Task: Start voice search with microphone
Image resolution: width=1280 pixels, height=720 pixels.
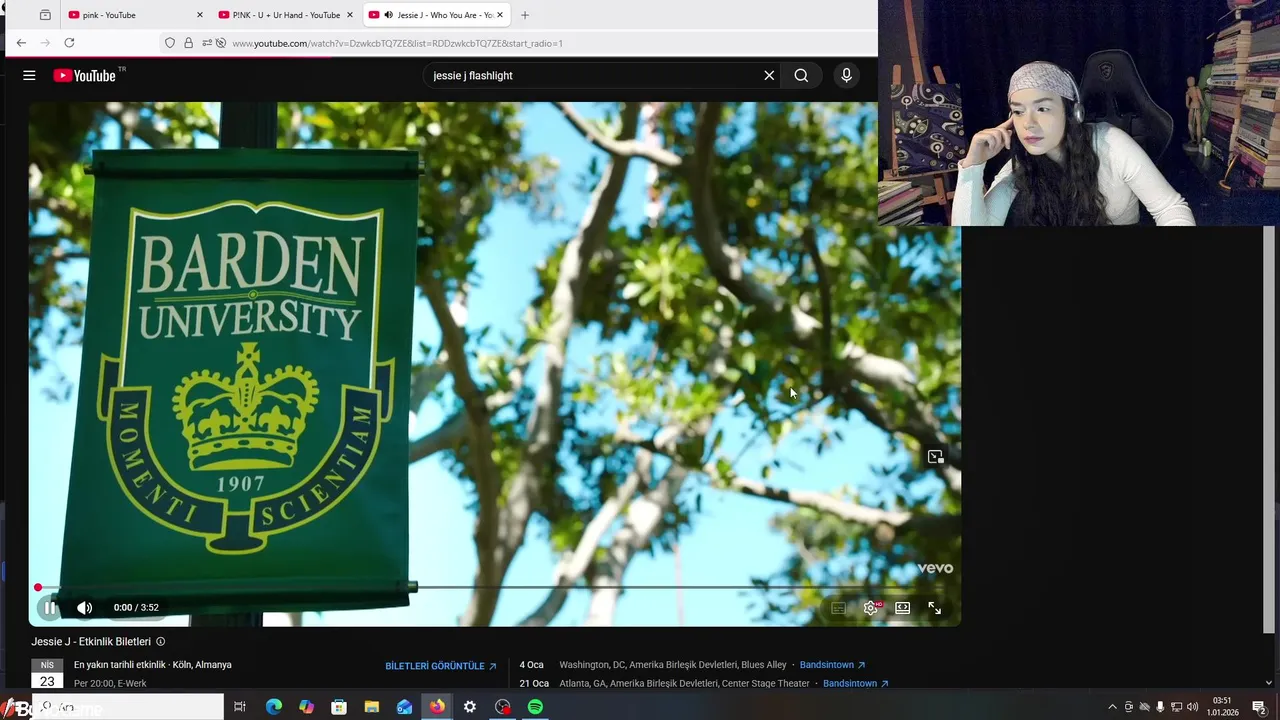Action: pos(846,75)
